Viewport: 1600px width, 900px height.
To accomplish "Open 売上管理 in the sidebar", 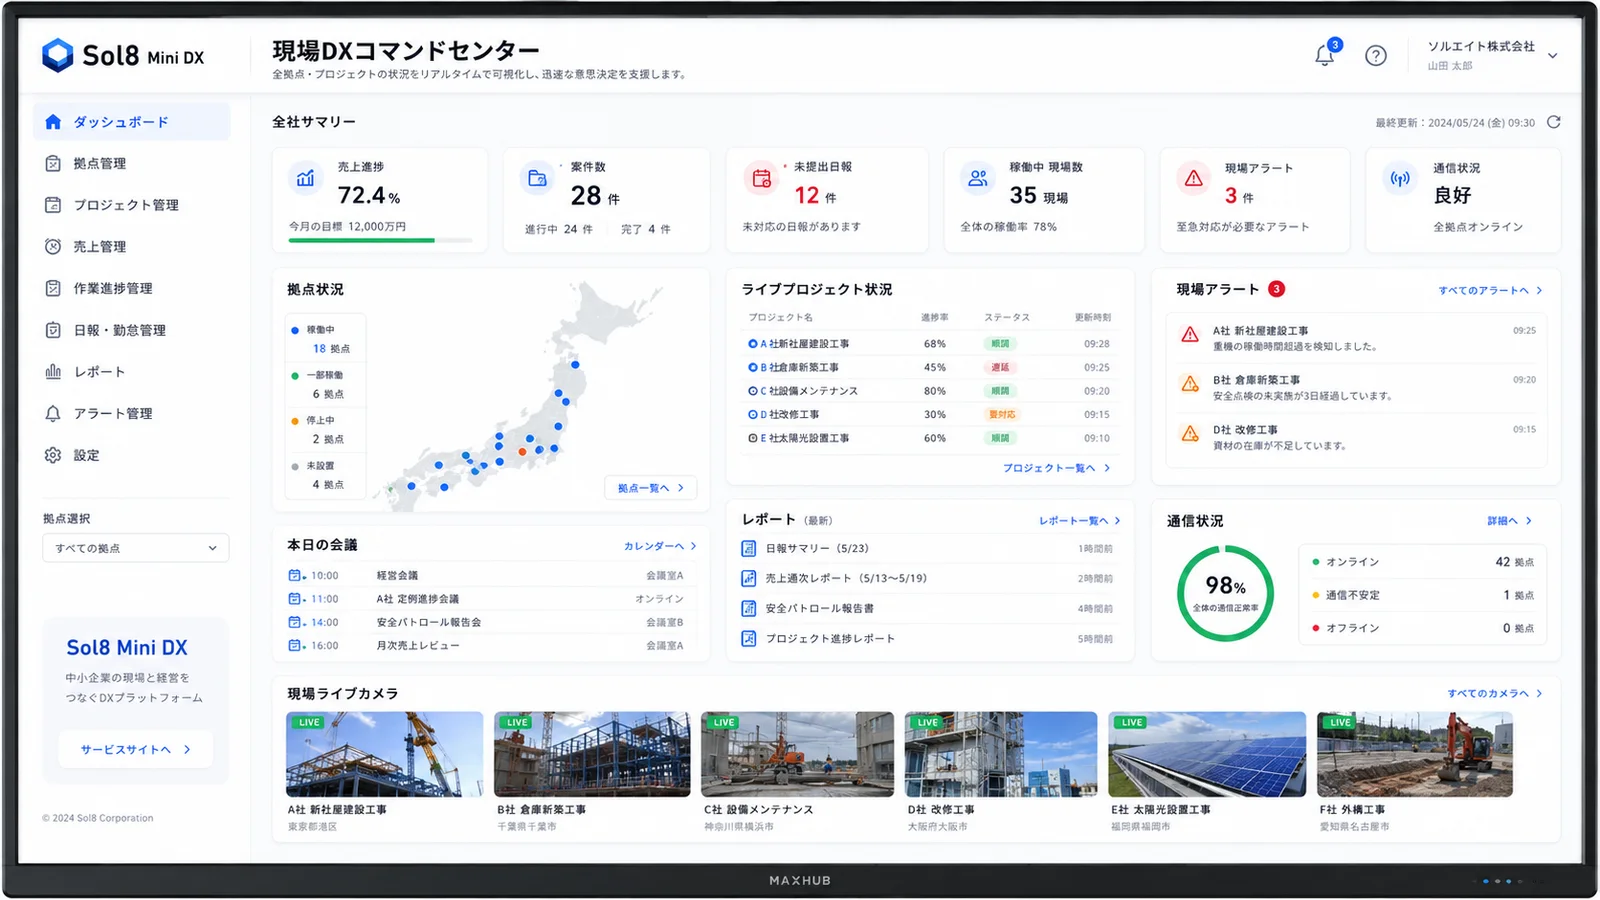I will click(x=132, y=246).
